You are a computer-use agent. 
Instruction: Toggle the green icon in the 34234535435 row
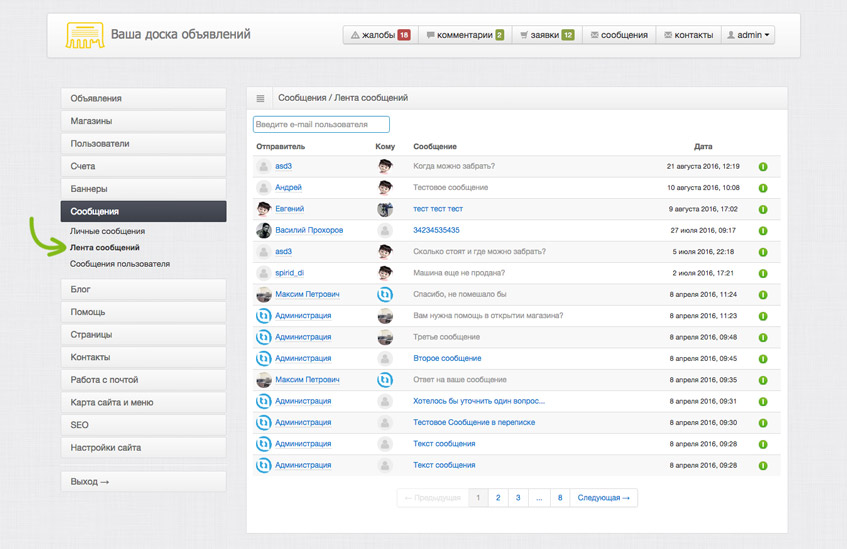pos(763,231)
